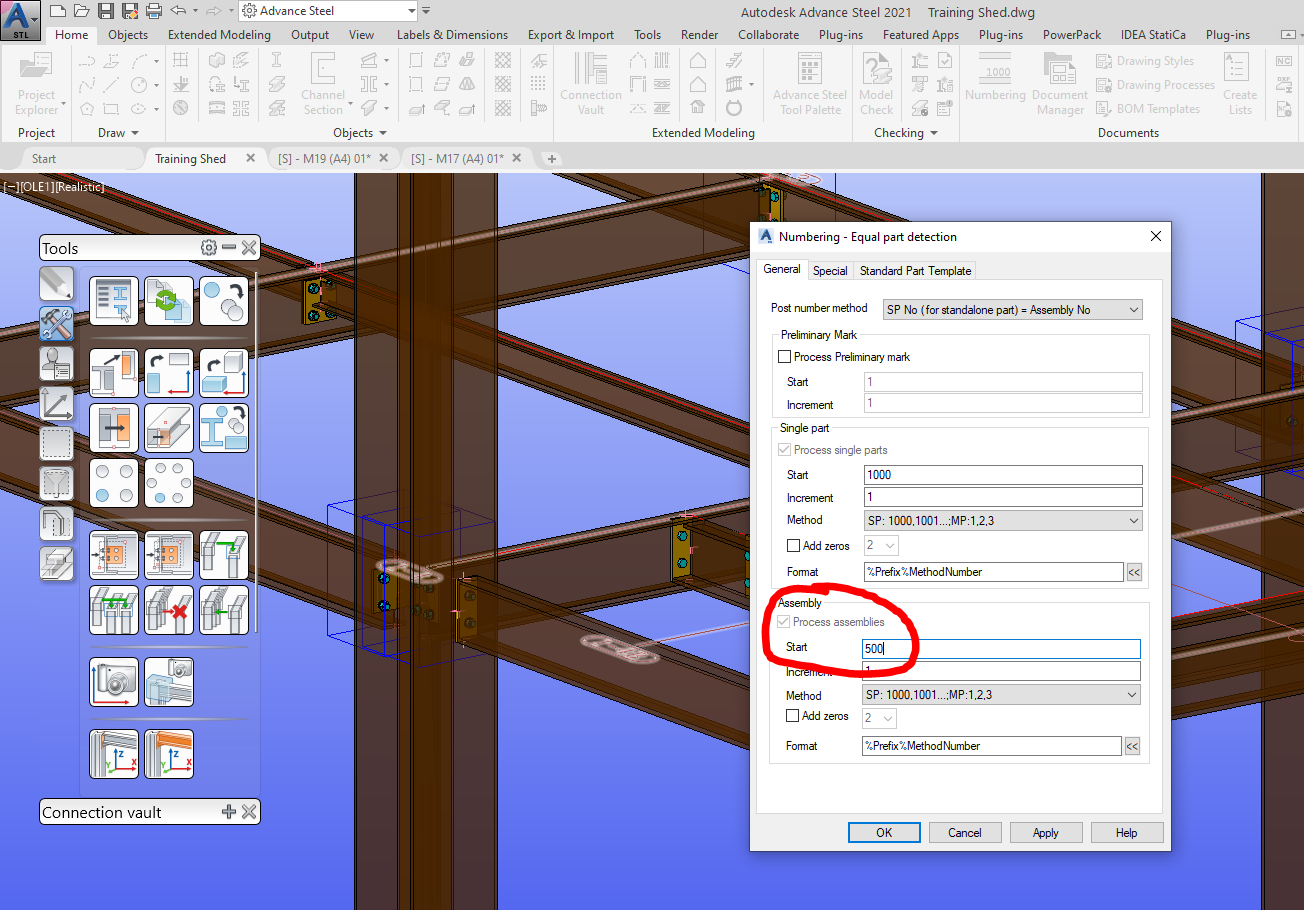Open the Connection Vault
The width and height of the screenshot is (1304, 910).
coord(590,84)
